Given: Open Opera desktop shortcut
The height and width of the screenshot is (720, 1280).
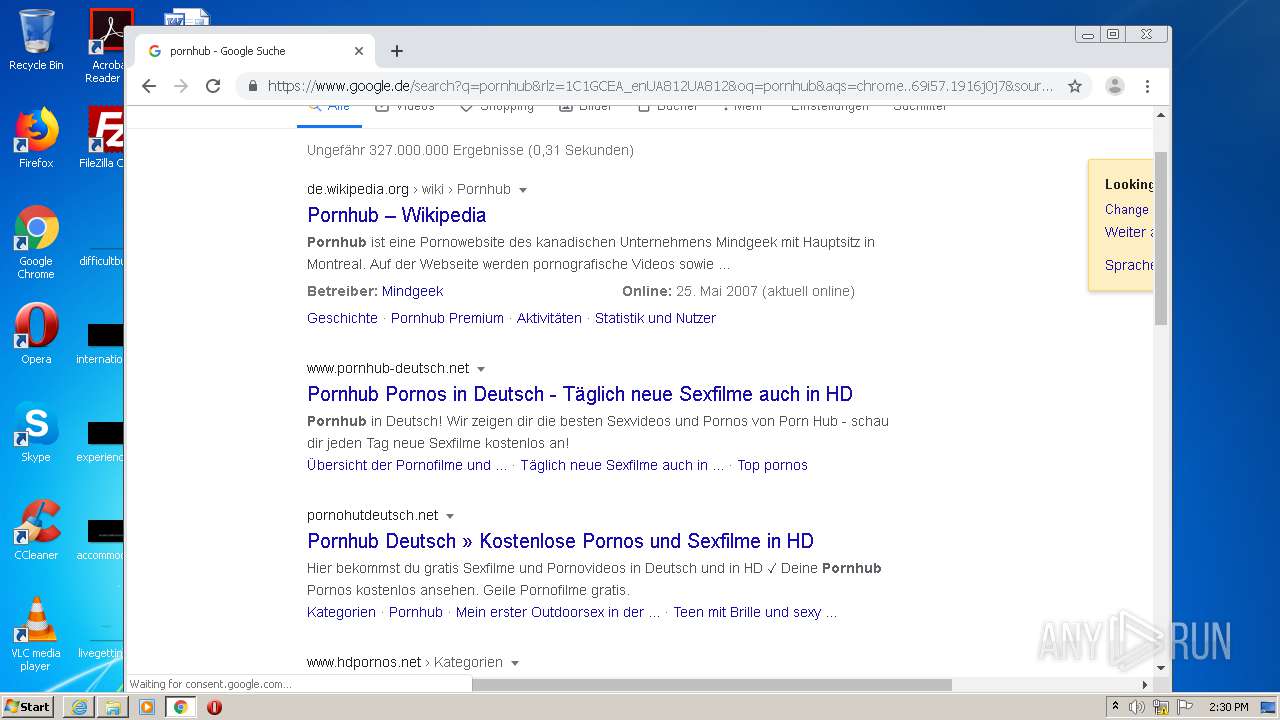Looking at the screenshot, I should 36,334.
